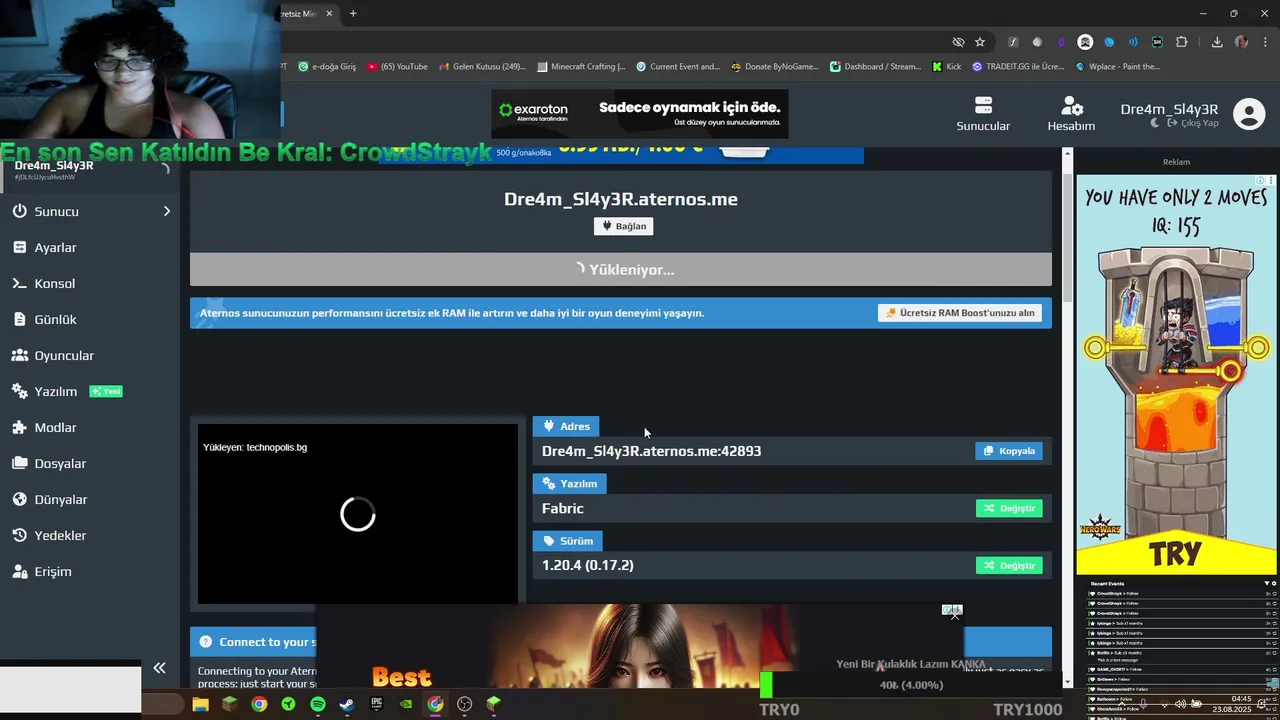
Task: Click the Fabric software name
Action: coord(563,508)
